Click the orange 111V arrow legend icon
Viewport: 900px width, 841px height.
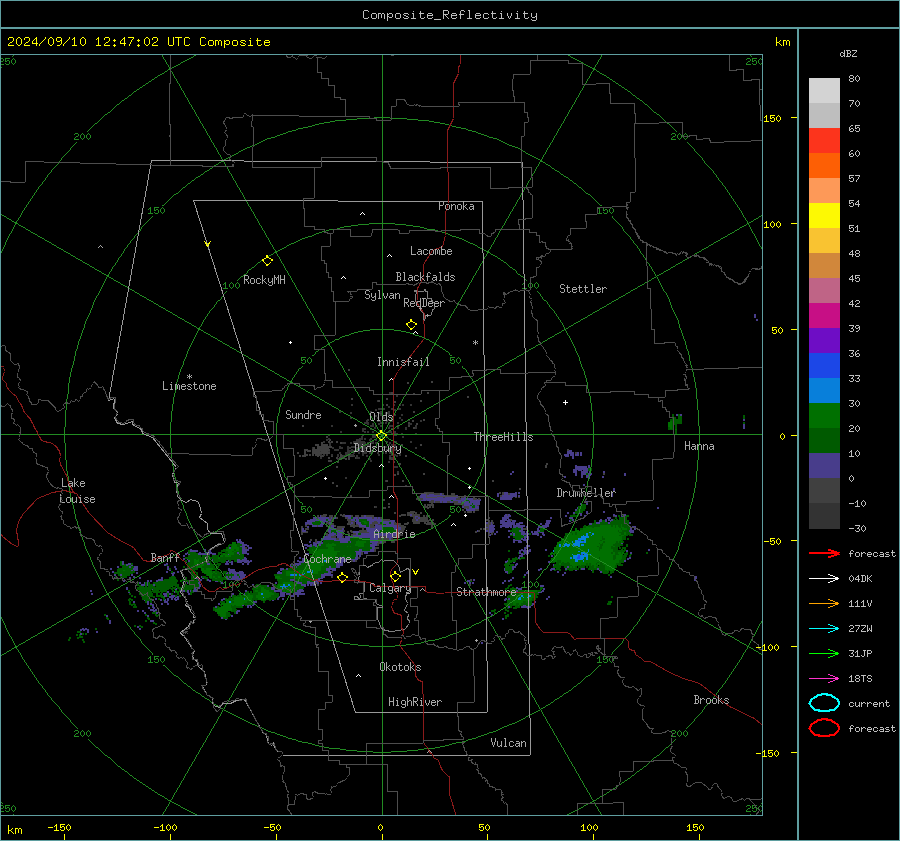[x=824, y=603]
